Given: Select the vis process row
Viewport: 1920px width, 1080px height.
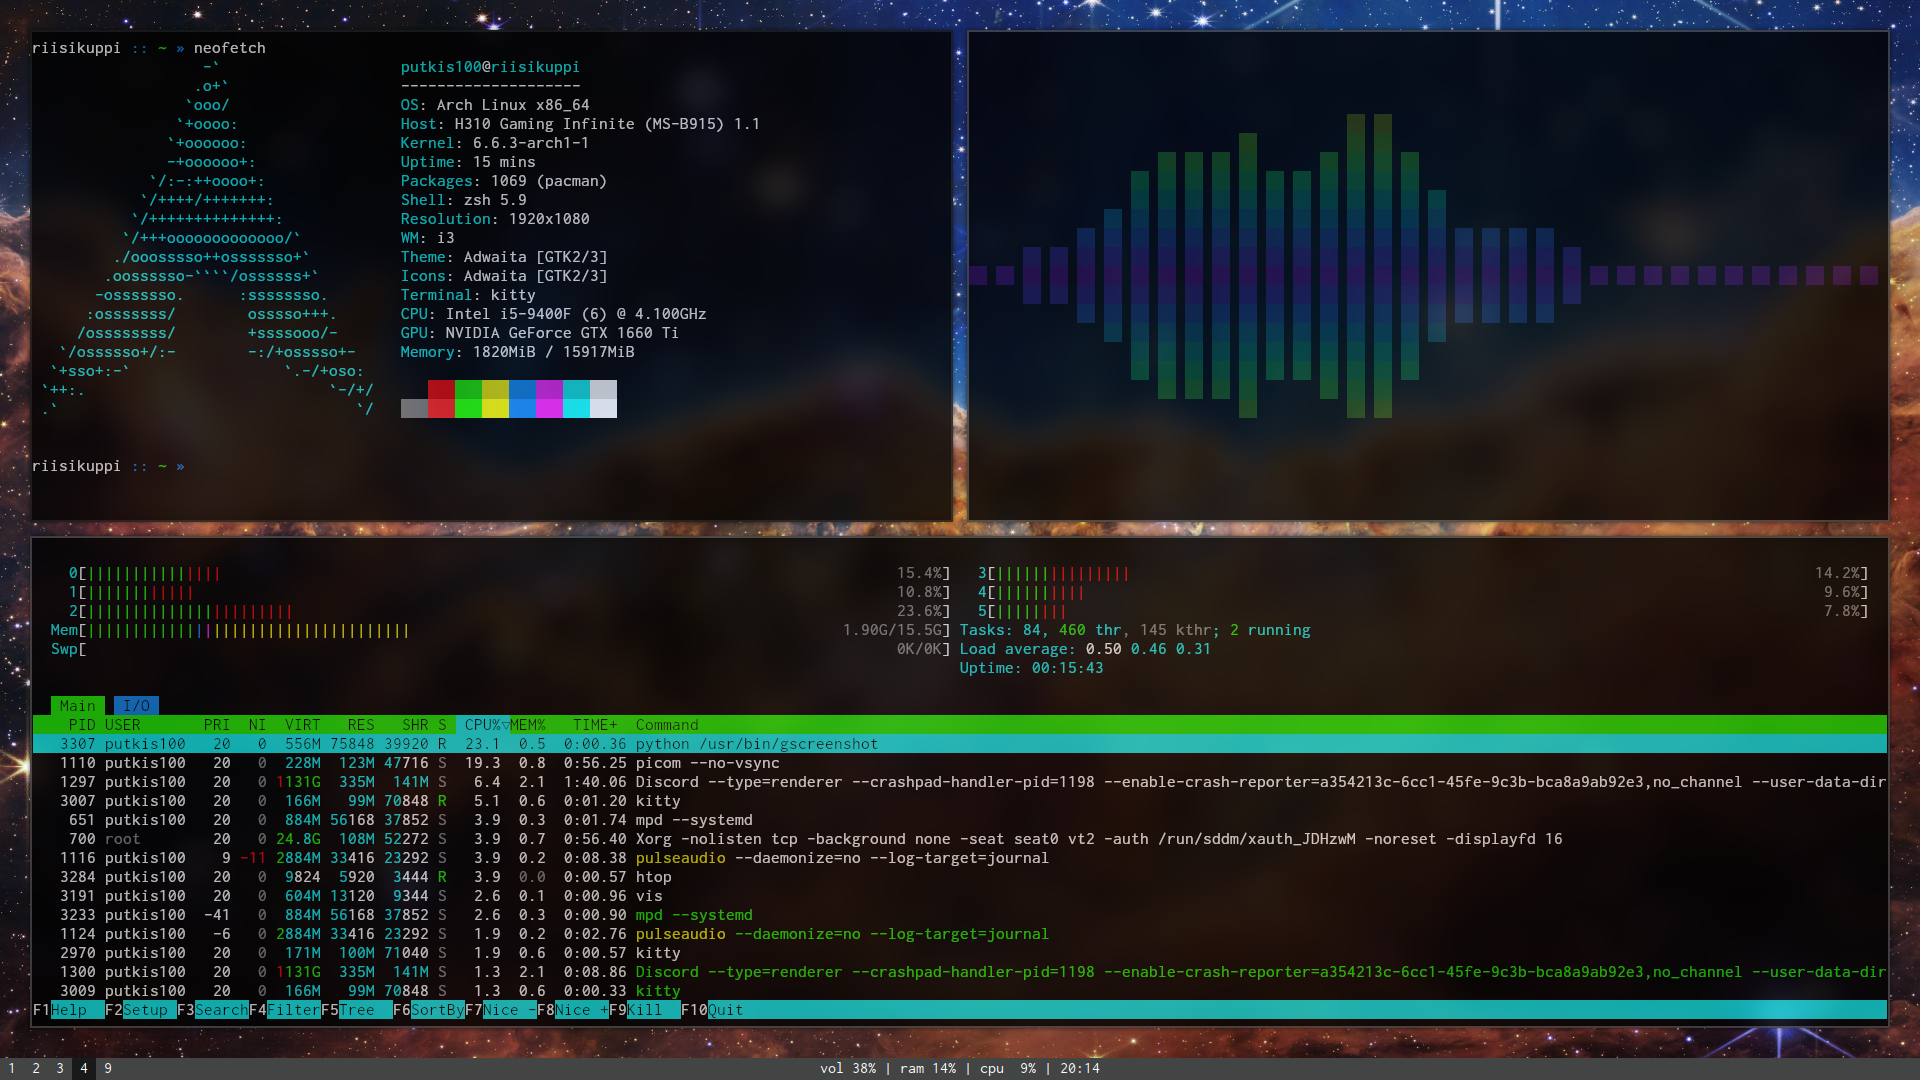Looking at the screenshot, I should (x=960, y=896).
